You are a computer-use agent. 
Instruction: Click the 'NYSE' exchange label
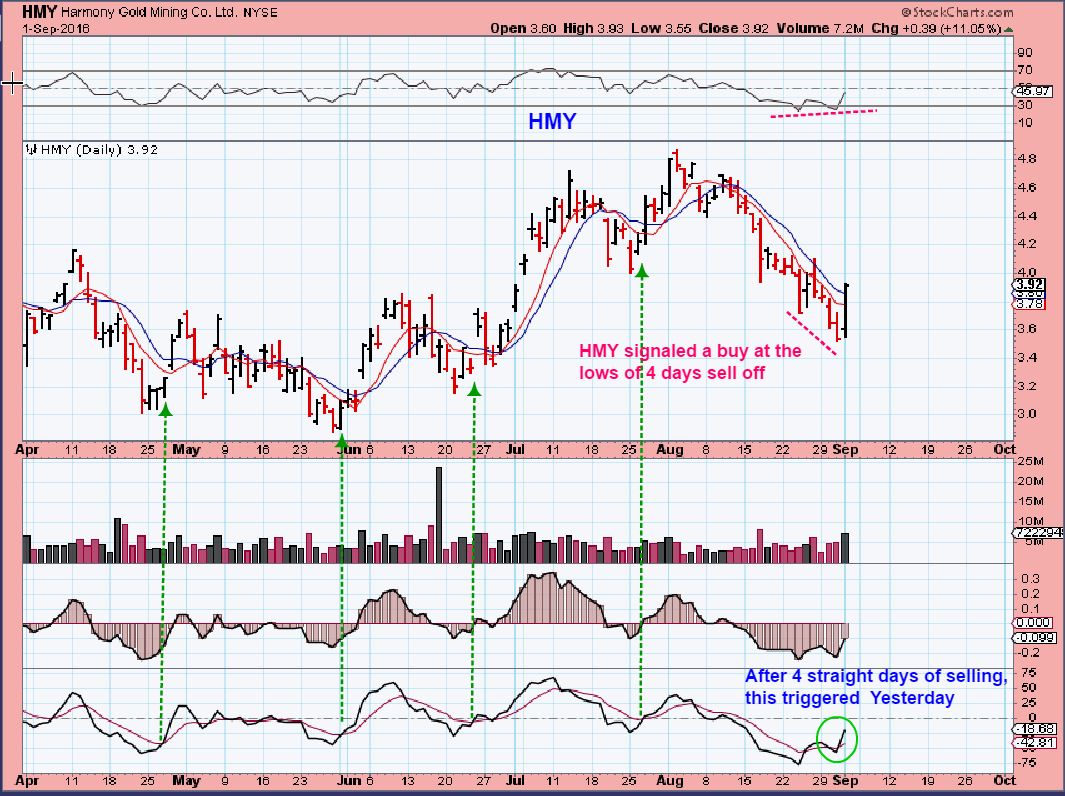[260, 12]
